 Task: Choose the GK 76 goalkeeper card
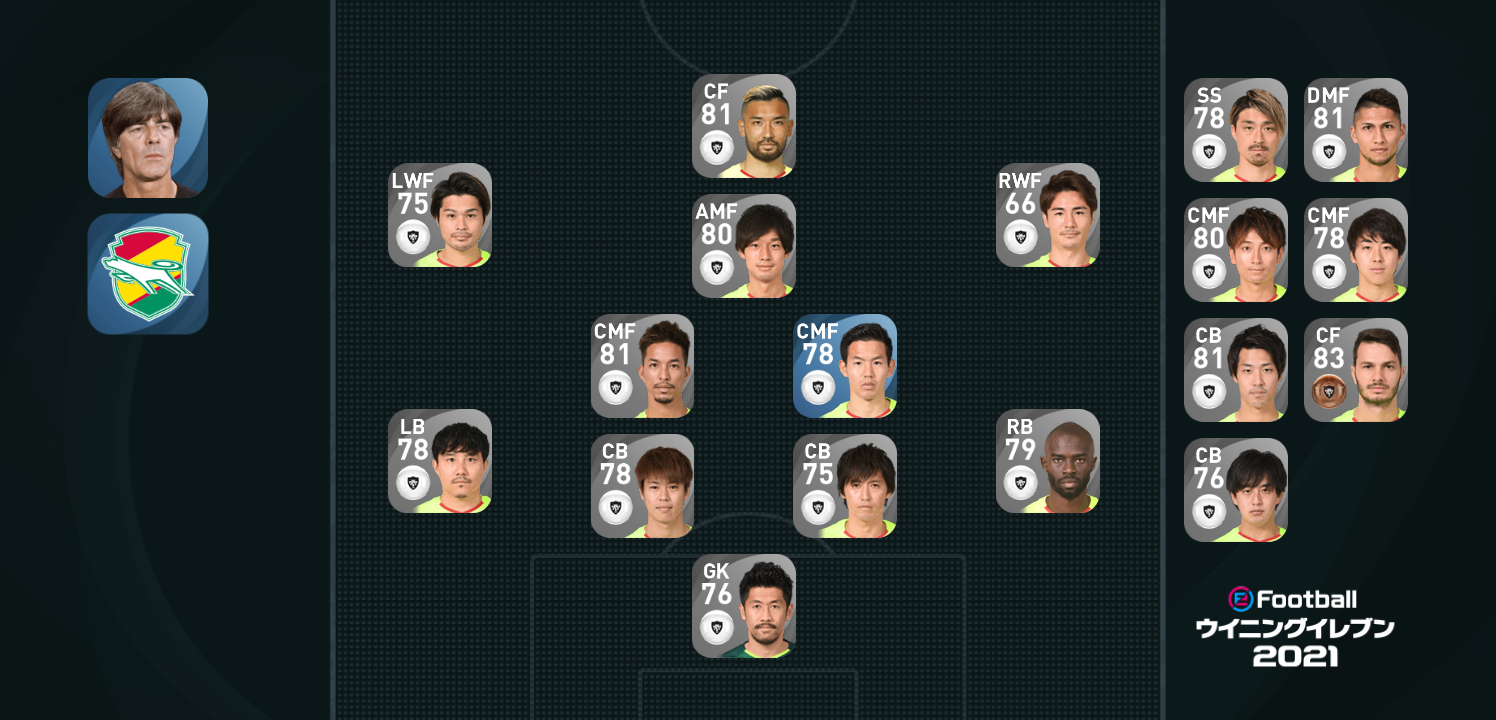click(x=744, y=606)
